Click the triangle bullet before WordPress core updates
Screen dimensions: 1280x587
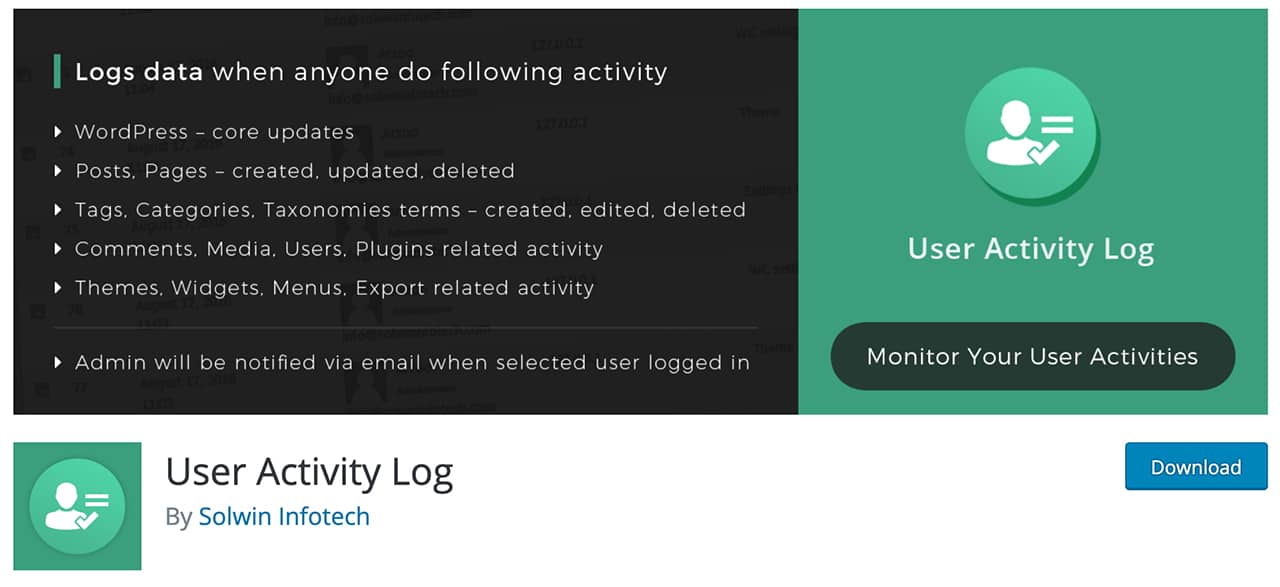(x=58, y=132)
